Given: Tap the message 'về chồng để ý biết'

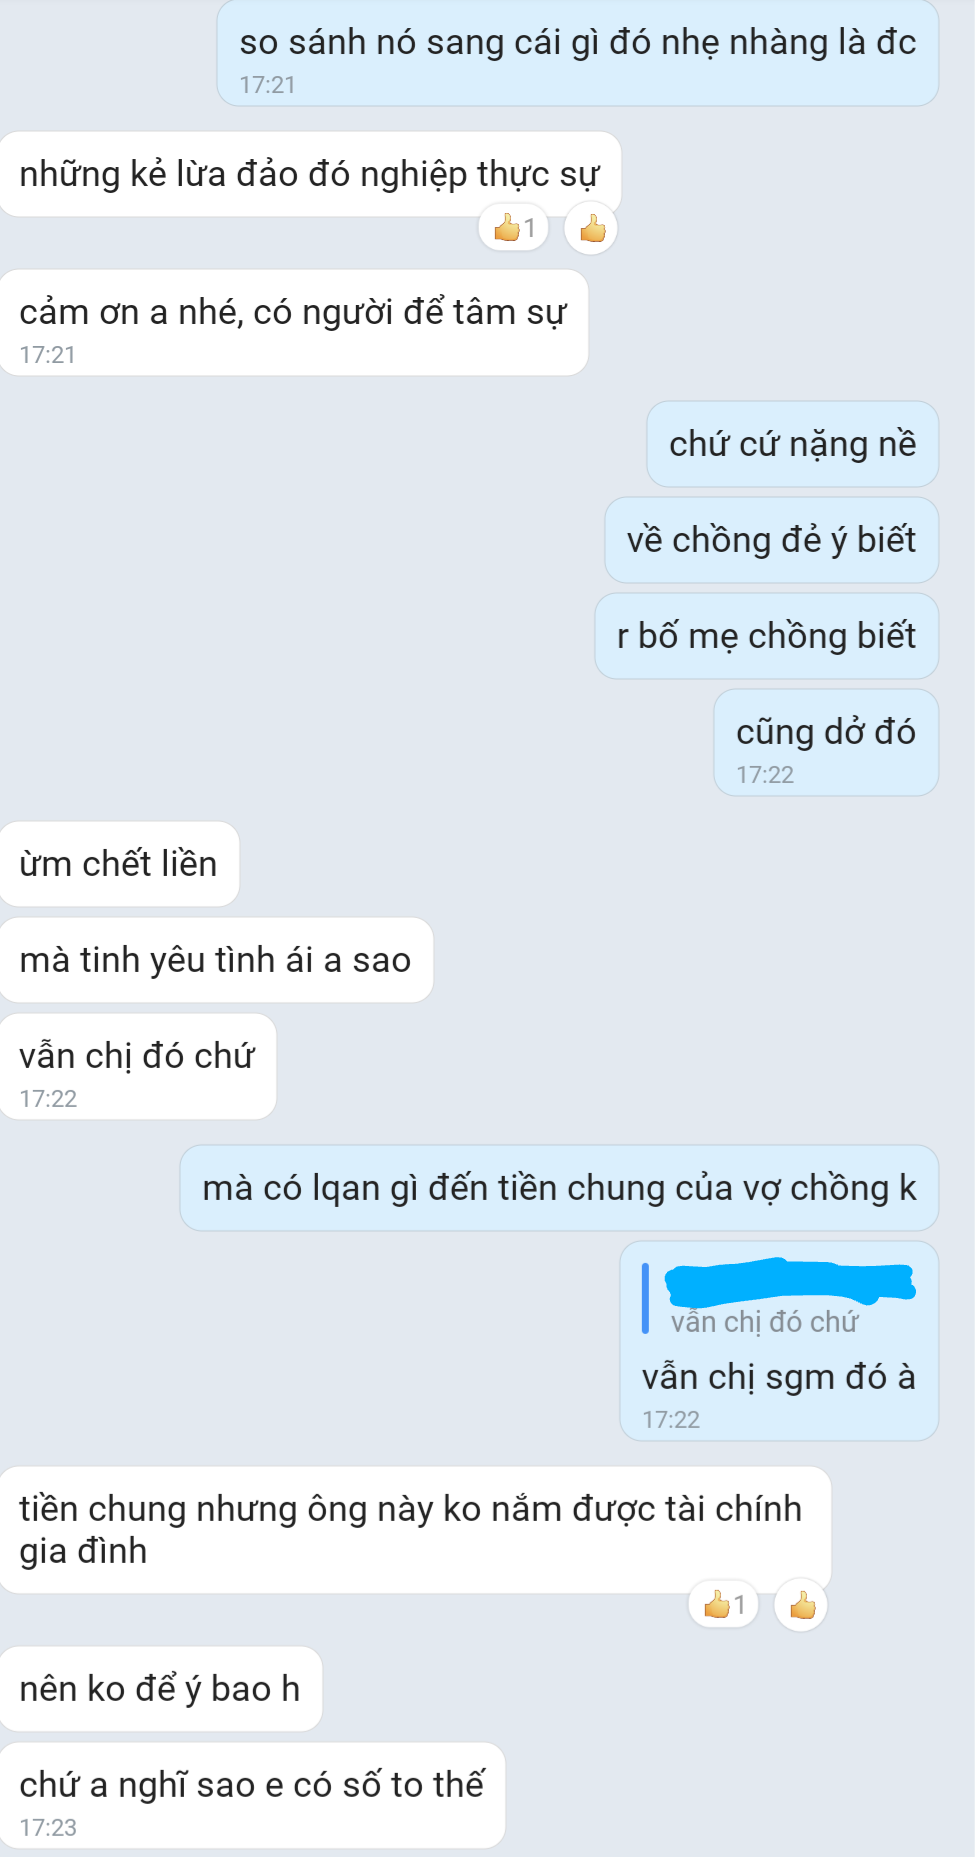Looking at the screenshot, I should [772, 540].
